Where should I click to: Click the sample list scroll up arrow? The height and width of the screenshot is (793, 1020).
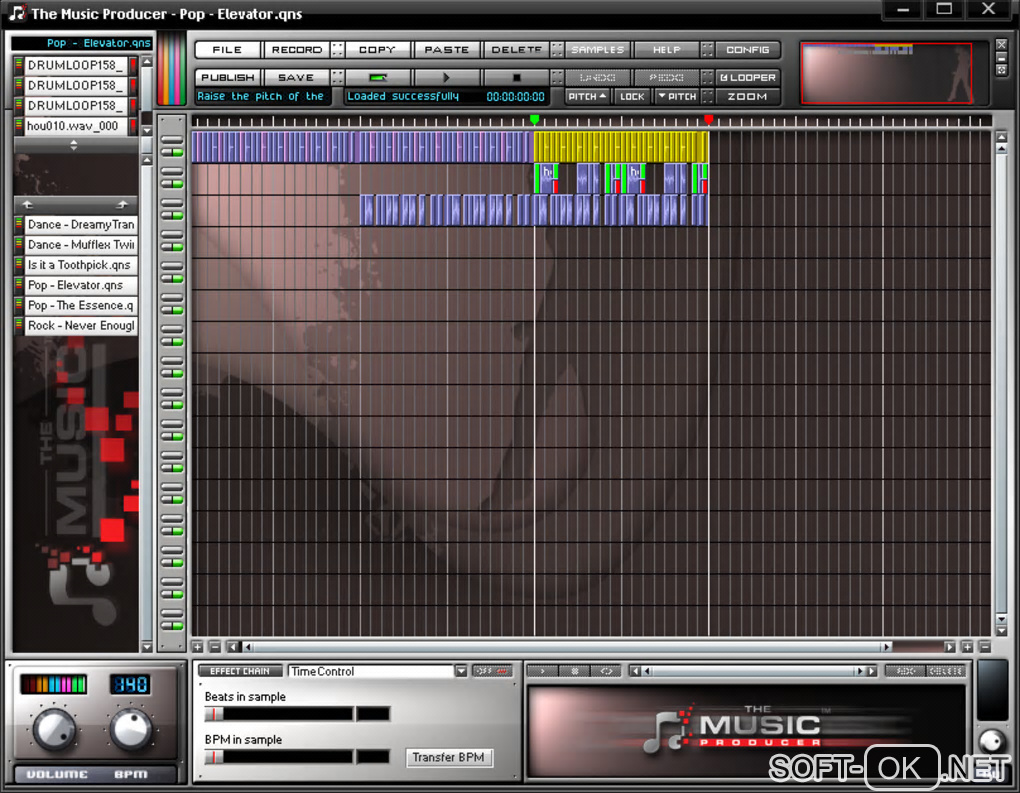click(147, 62)
